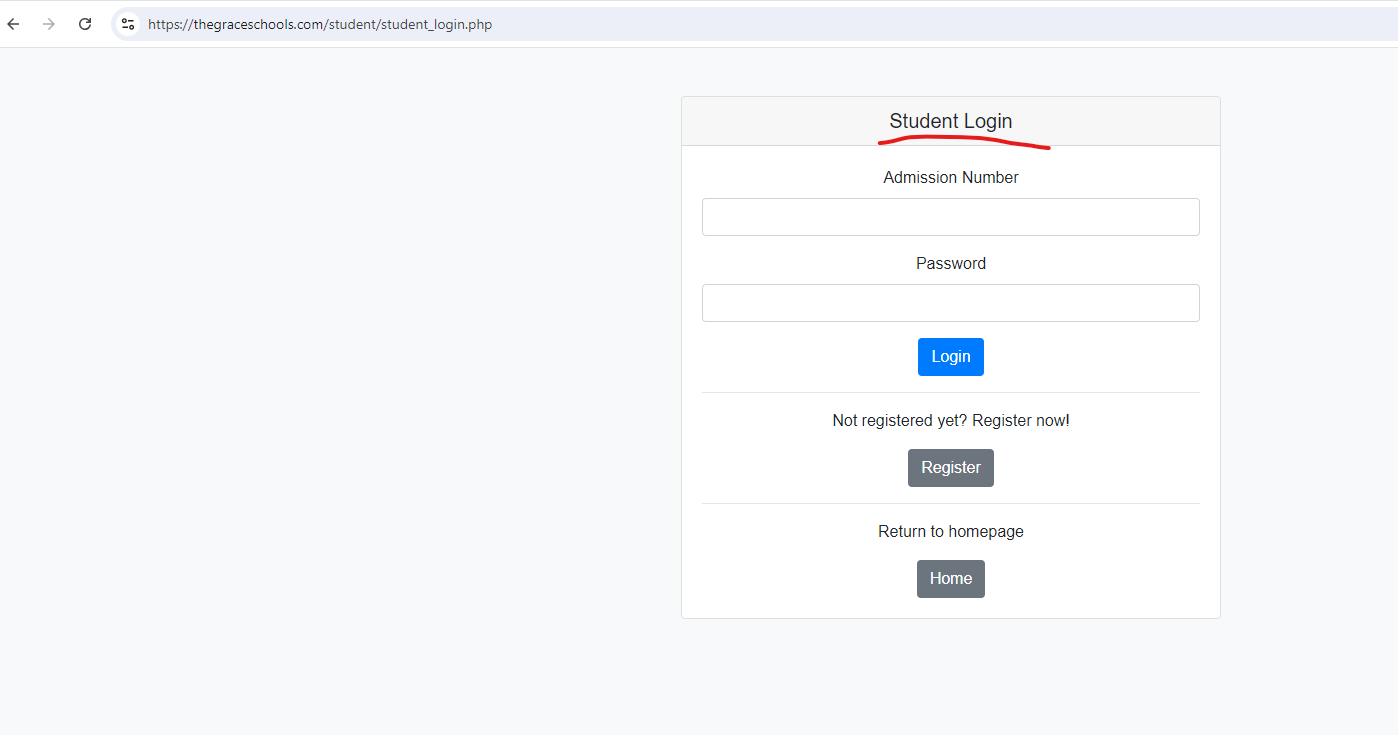1398x735 pixels.
Task: Click the "Return to homepage" text
Action: tap(950, 531)
